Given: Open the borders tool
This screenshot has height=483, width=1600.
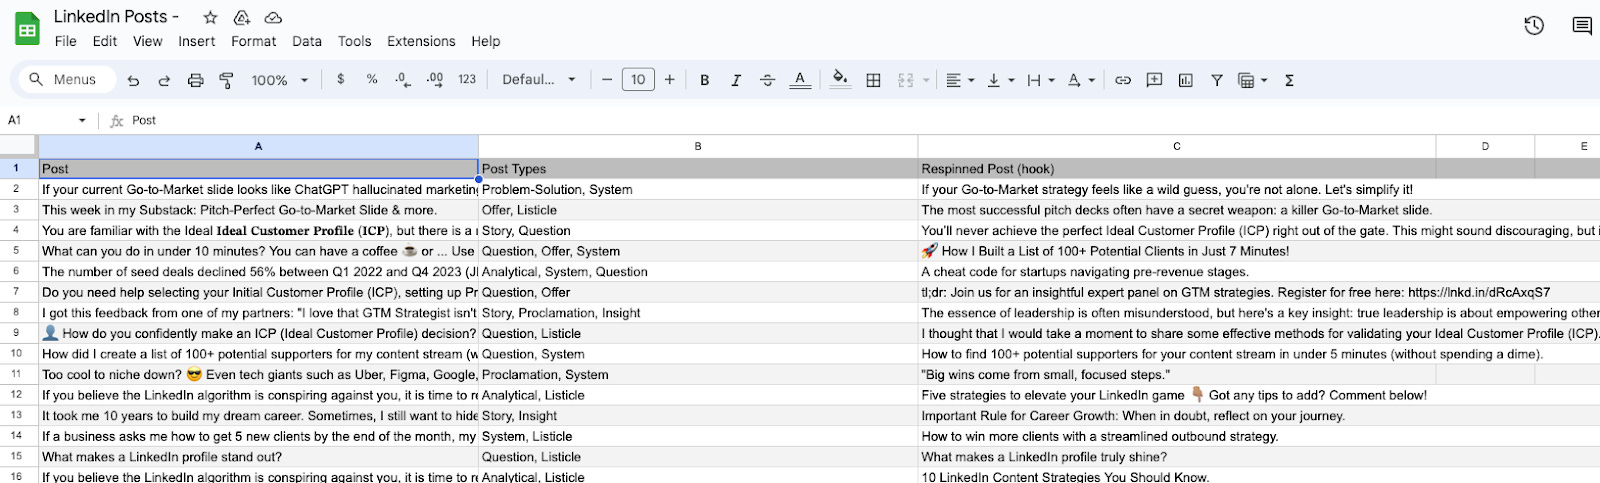Looking at the screenshot, I should pyautogui.click(x=873, y=80).
